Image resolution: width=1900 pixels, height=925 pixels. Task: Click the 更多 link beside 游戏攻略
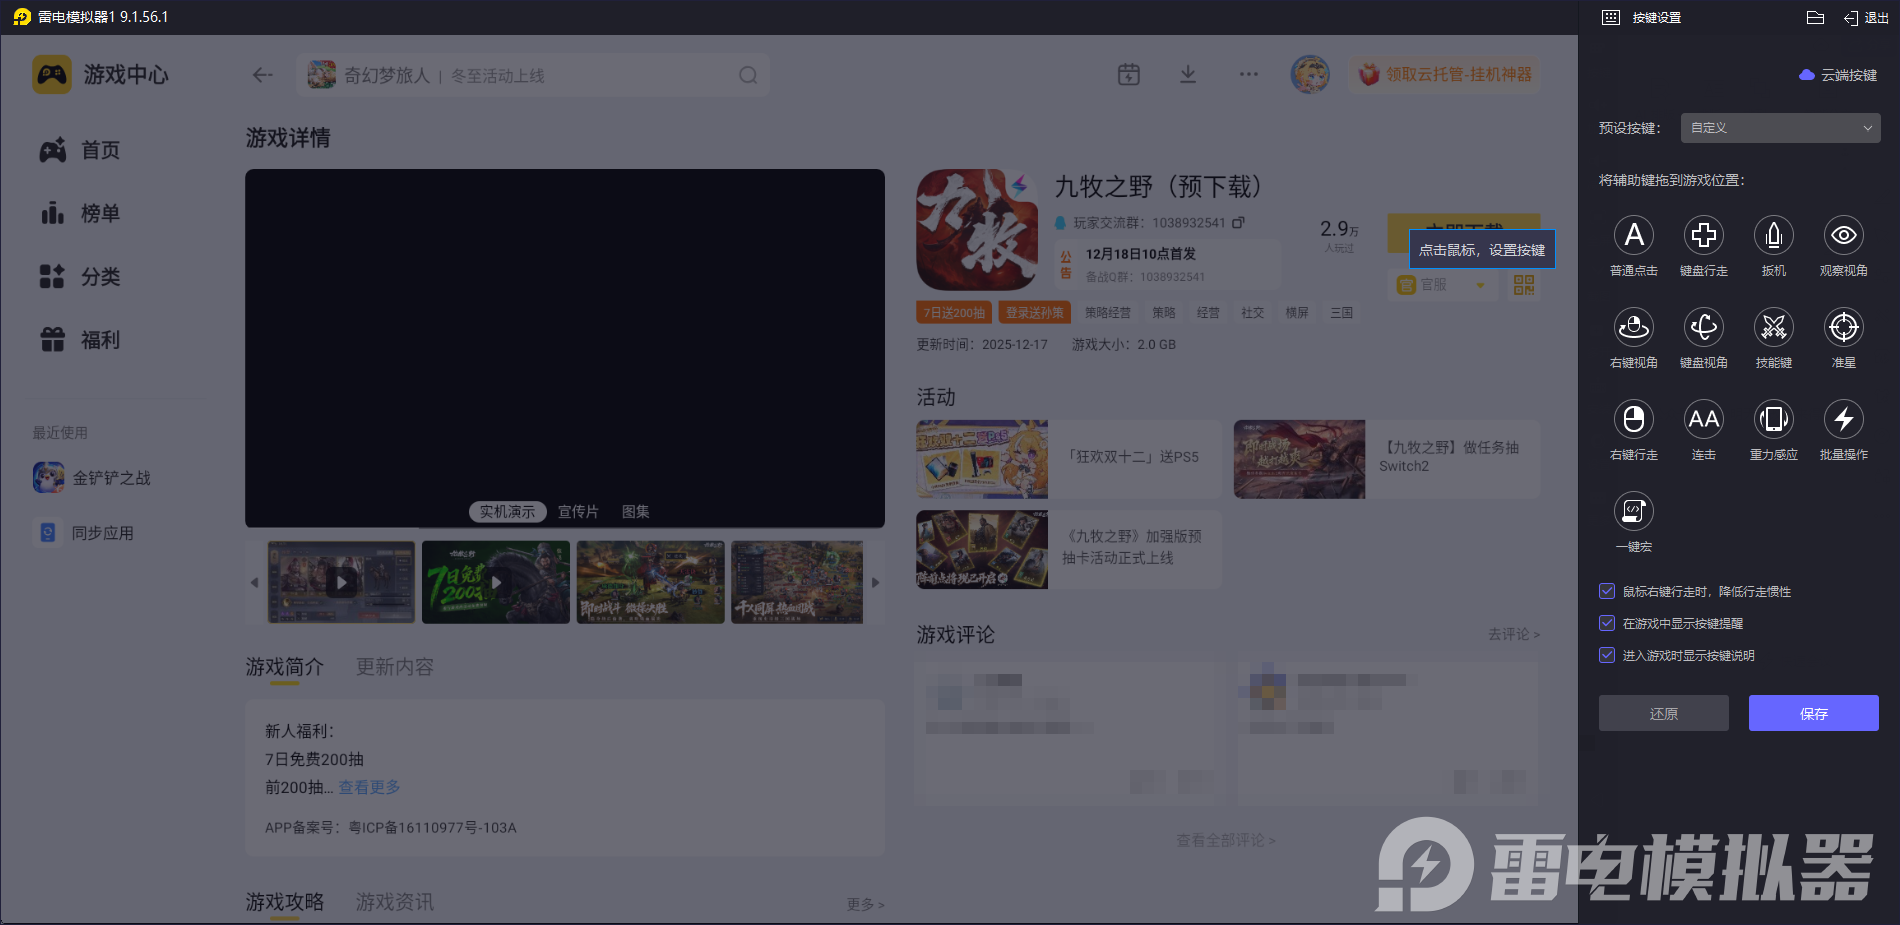[x=866, y=904]
